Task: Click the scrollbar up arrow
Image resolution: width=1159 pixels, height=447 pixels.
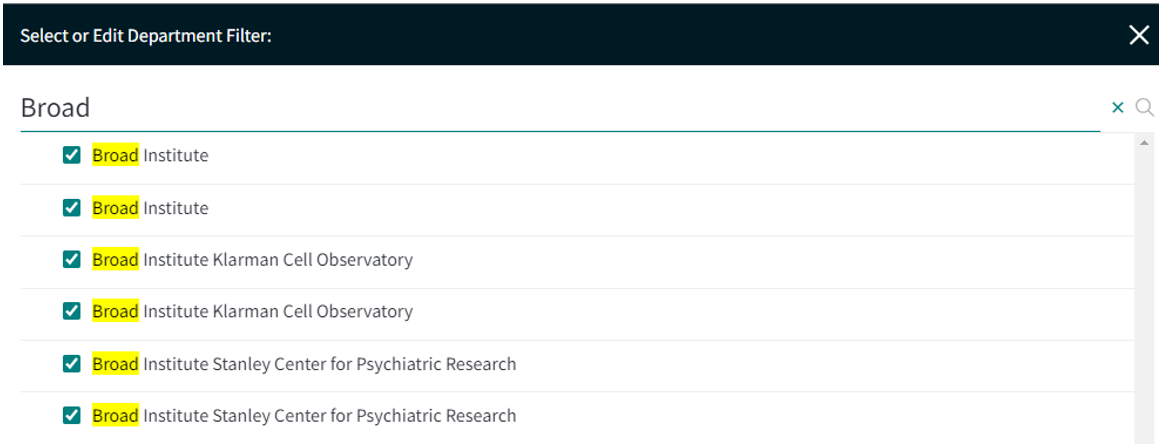Action: point(1144,143)
